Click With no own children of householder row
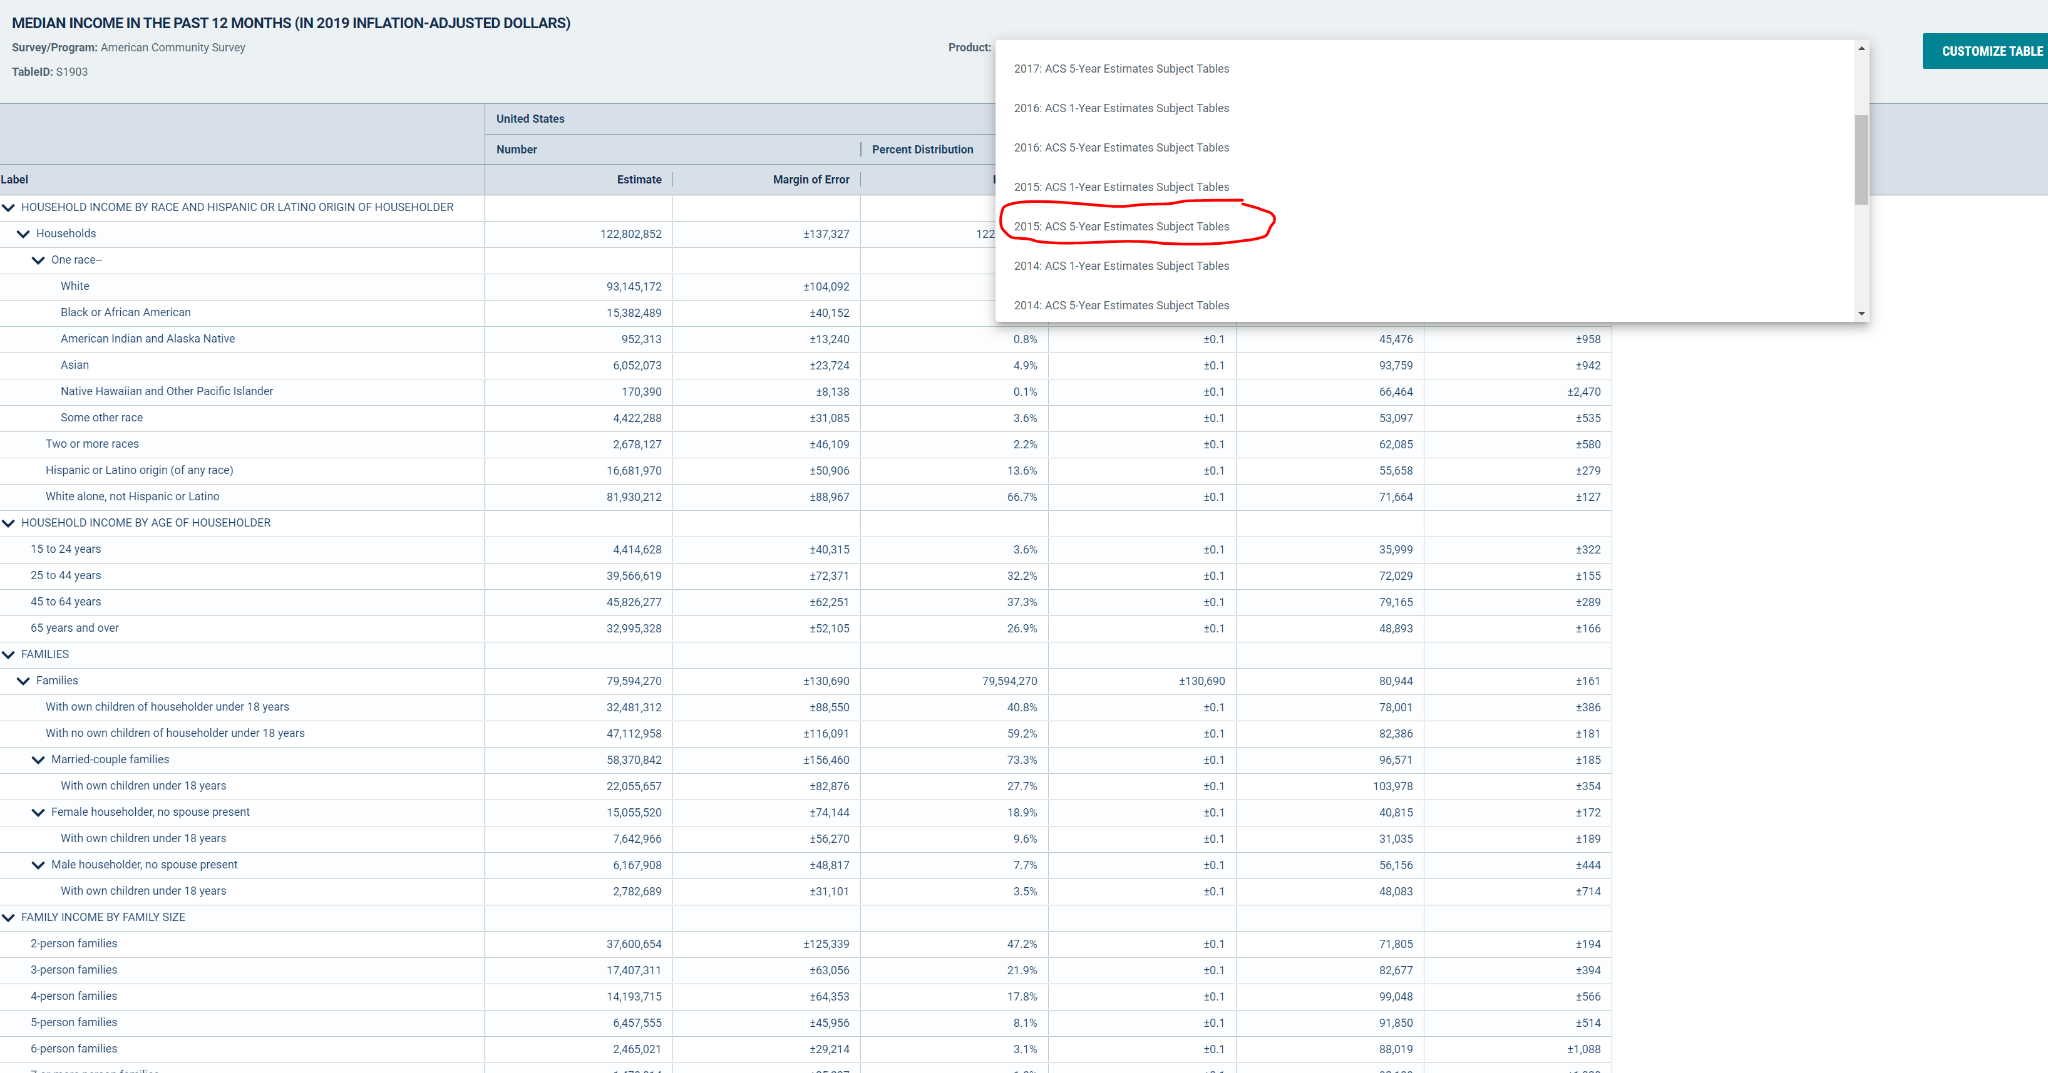 (175, 733)
